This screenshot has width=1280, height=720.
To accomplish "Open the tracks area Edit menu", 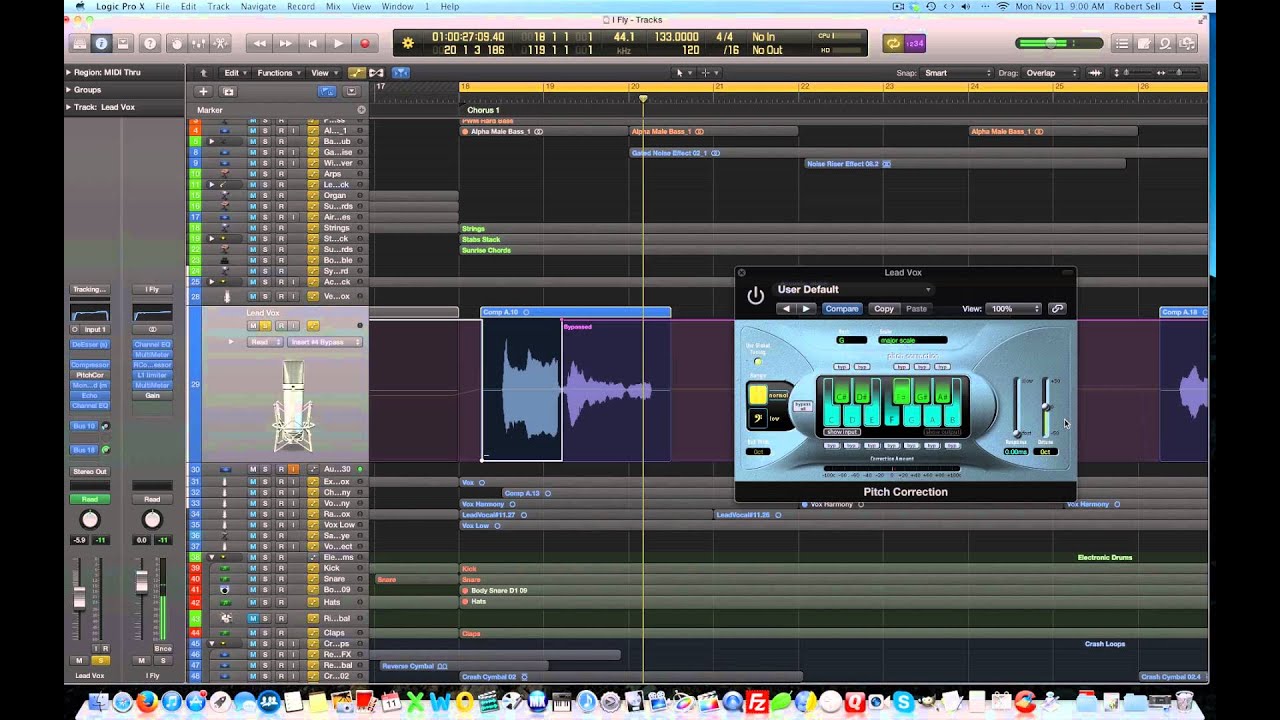I will (x=234, y=73).
